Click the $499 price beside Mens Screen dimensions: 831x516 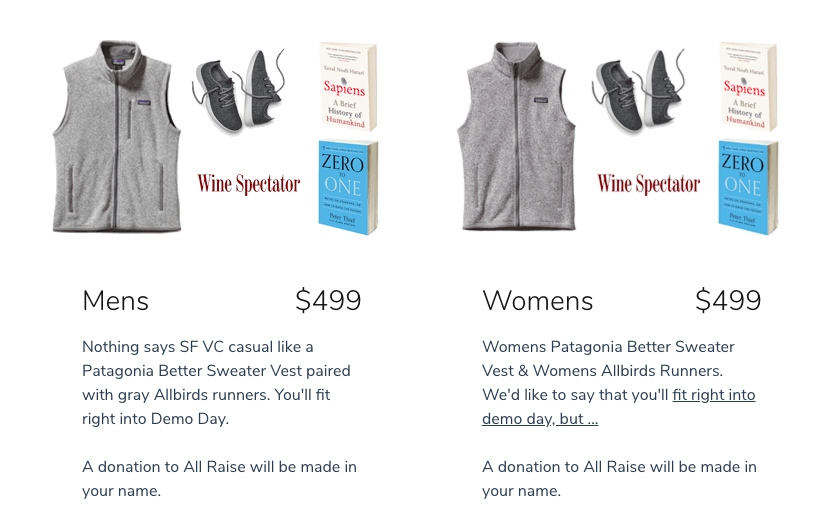[x=328, y=301]
